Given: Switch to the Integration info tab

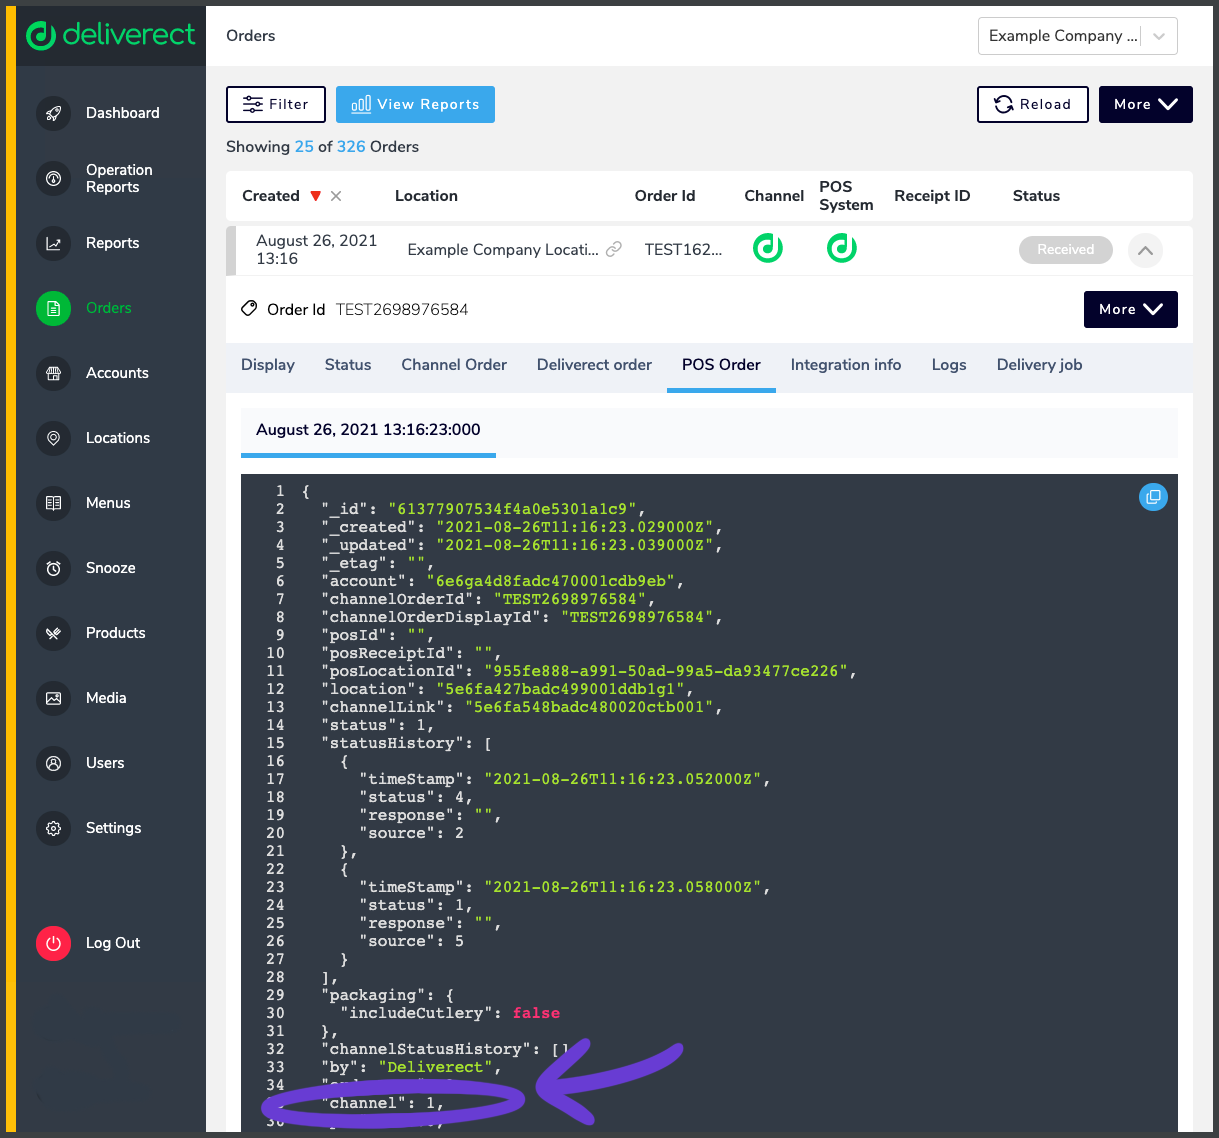Looking at the screenshot, I should tap(846, 365).
